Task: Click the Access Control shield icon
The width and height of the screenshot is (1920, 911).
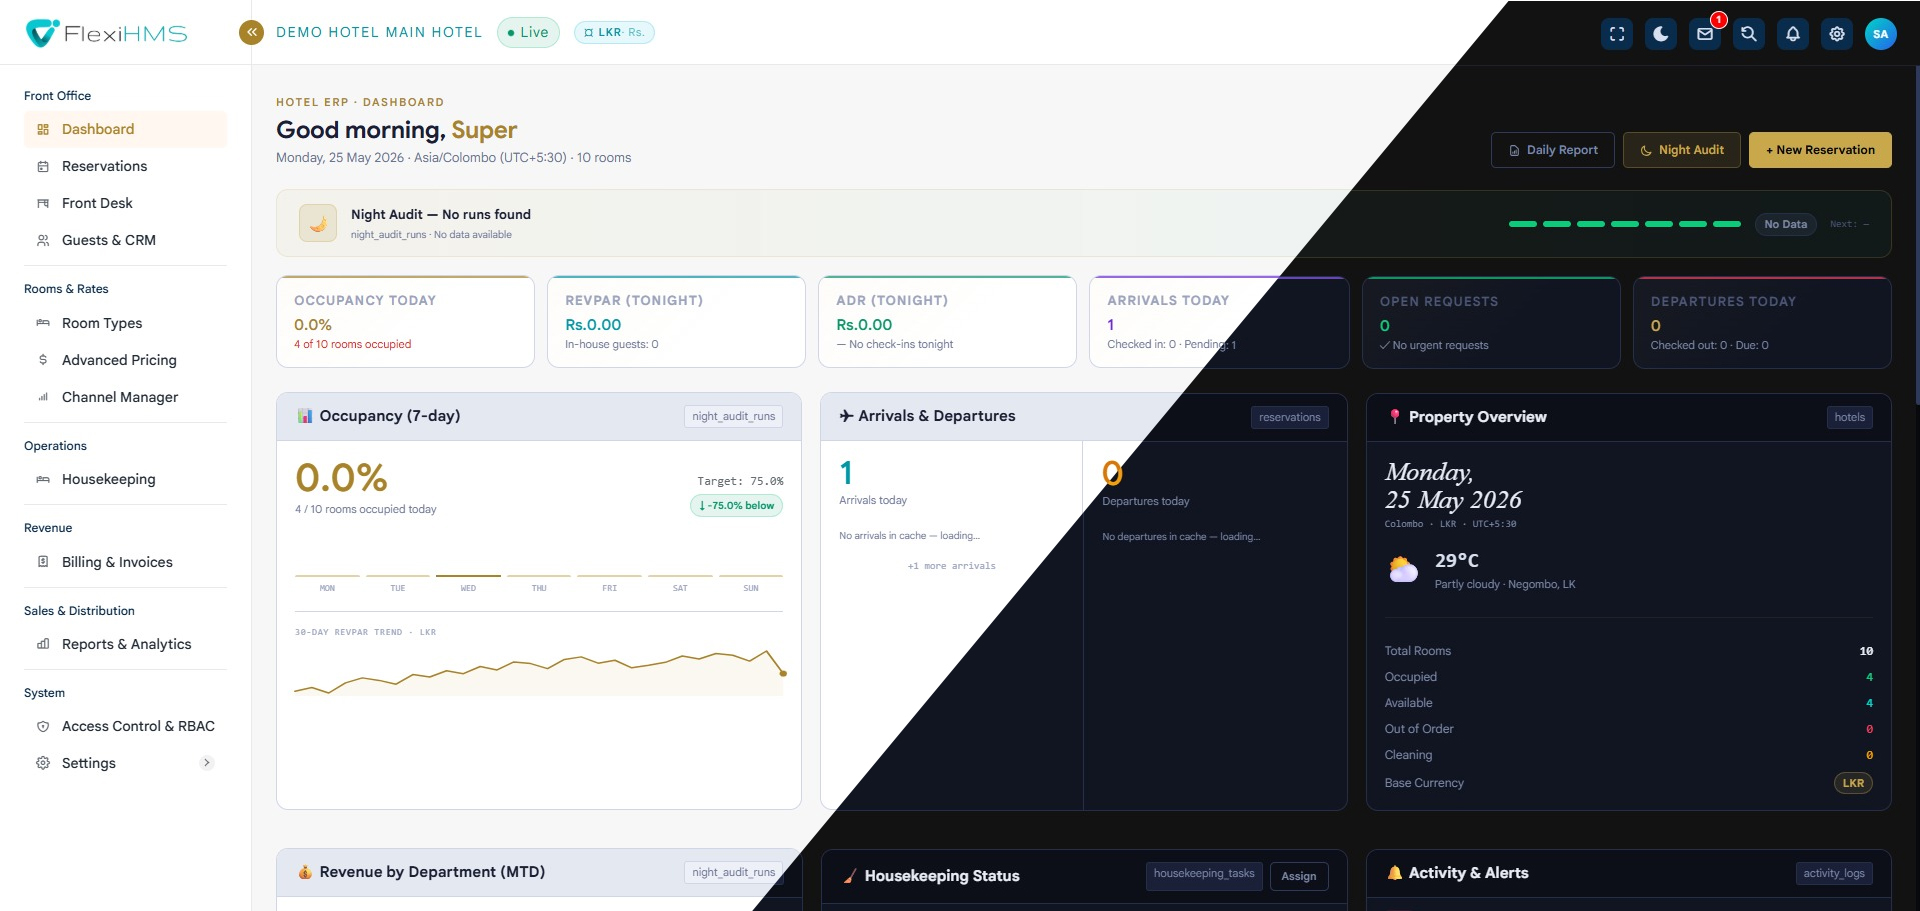Action: coord(43,726)
